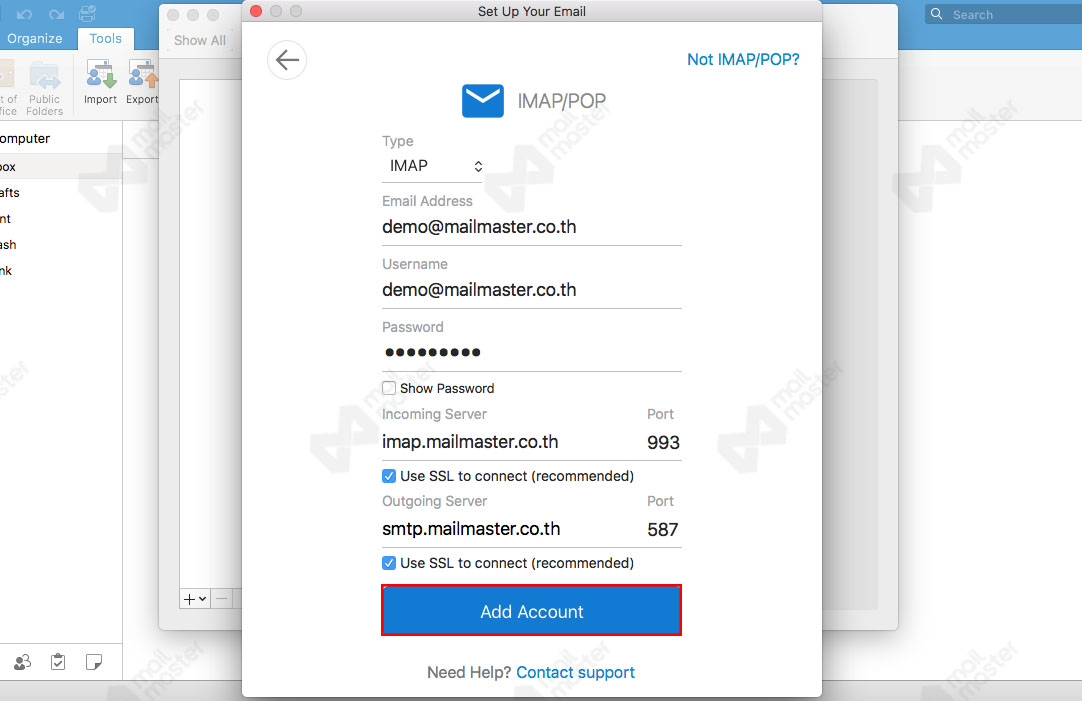Open the Contact support link
This screenshot has width=1082, height=701.
click(575, 672)
